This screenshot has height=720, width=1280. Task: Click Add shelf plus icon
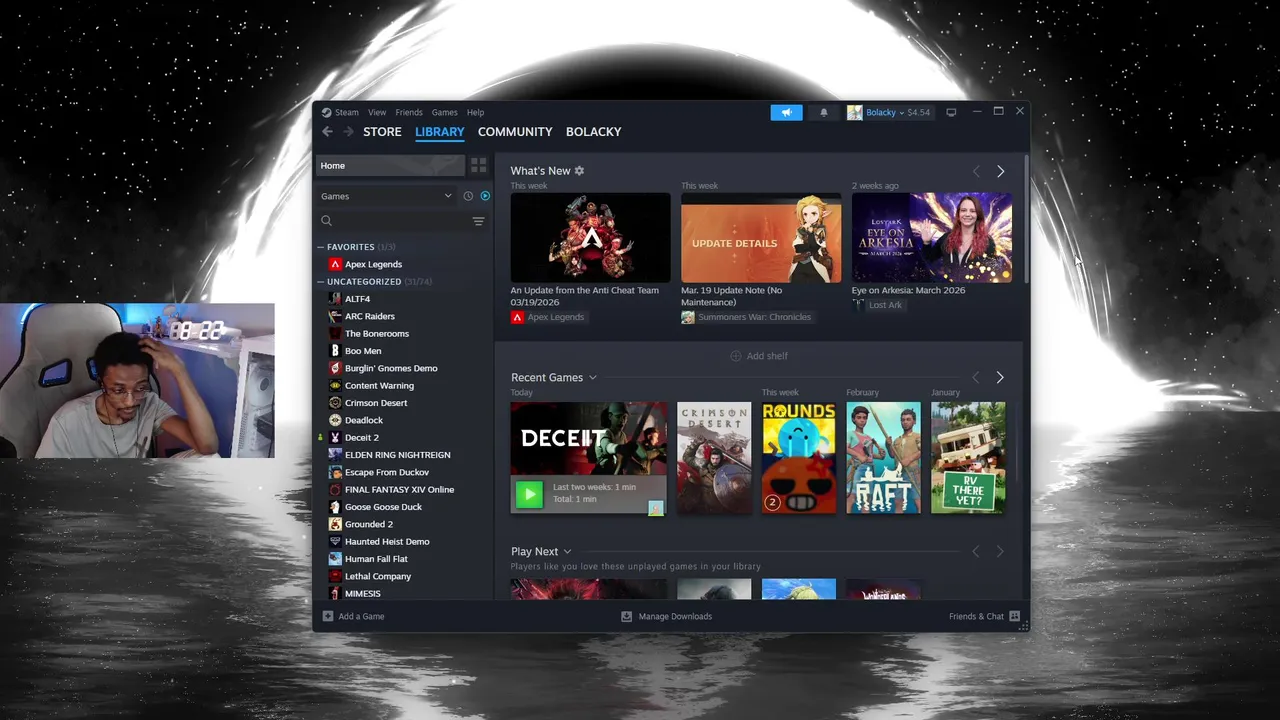coord(736,356)
